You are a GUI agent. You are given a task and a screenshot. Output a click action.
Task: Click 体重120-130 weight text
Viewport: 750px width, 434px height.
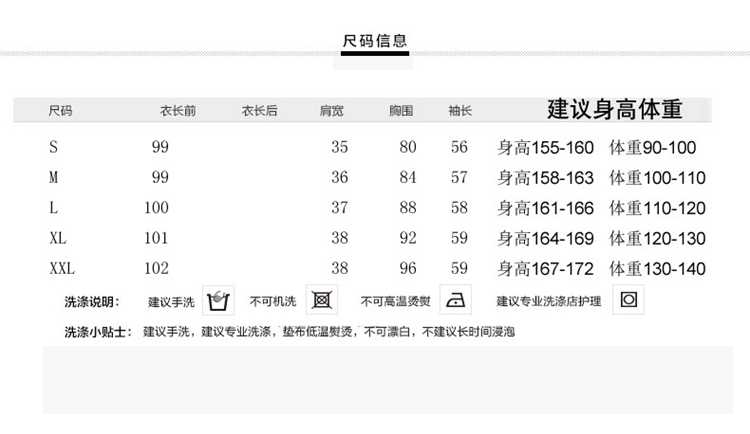pos(658,238)
